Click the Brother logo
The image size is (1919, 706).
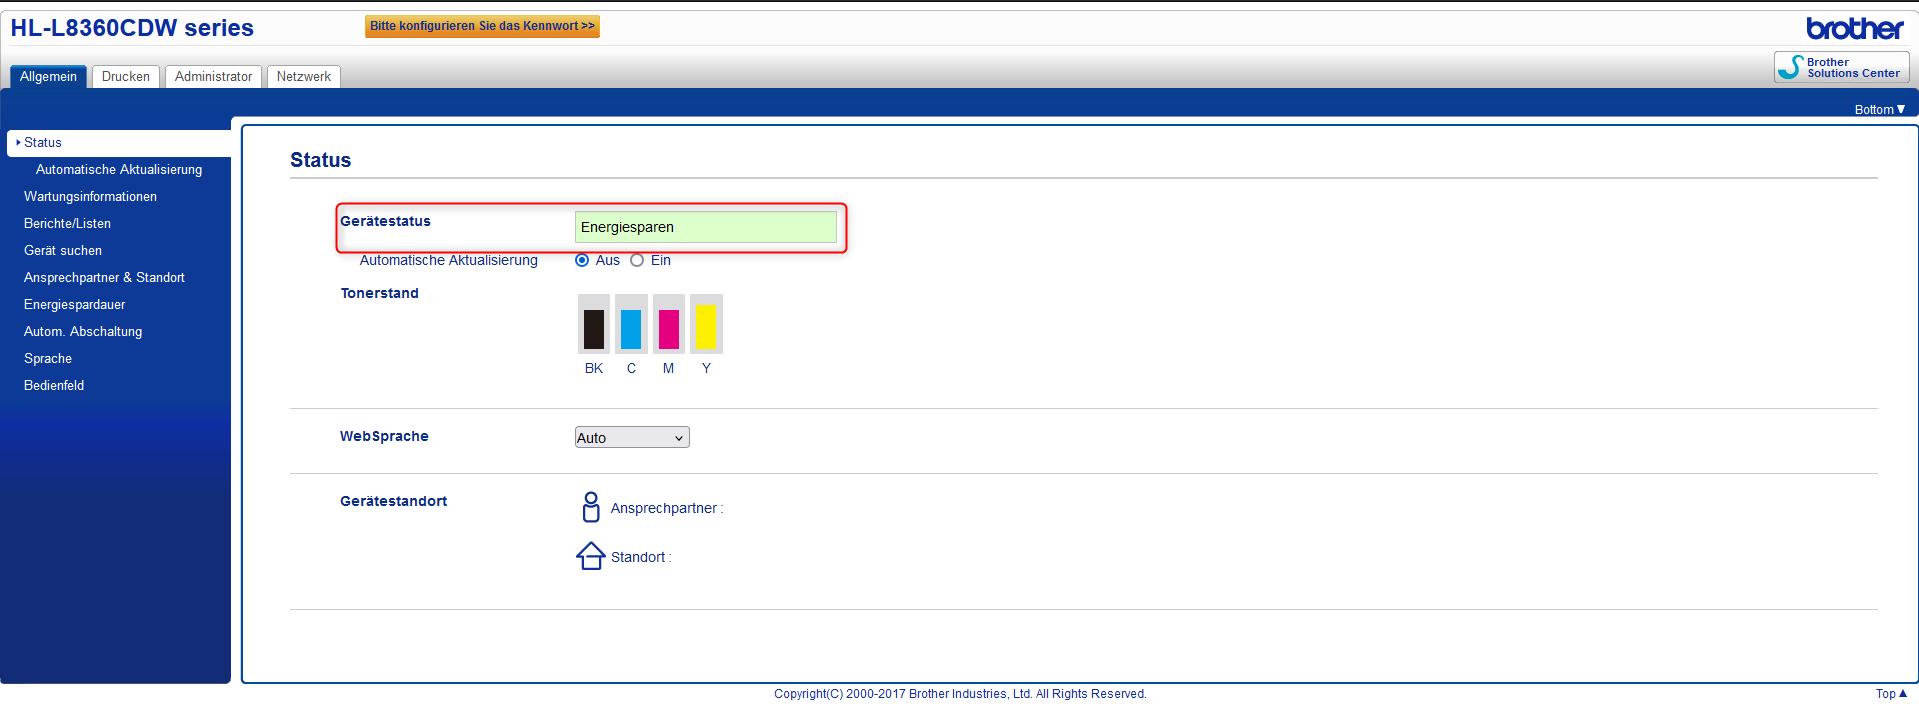click(1855, 28)
